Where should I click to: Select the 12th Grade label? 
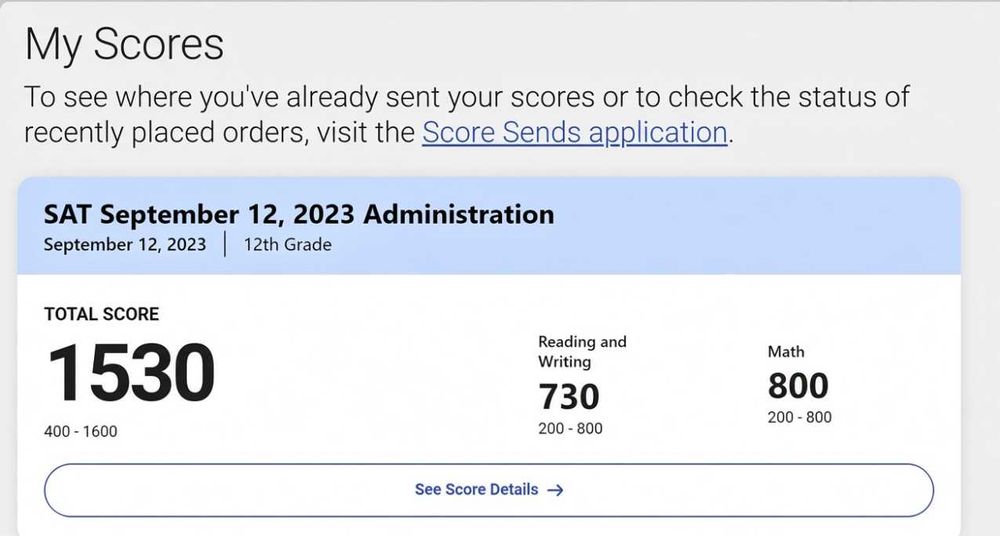pyautogui.click(x=288, y=245)
